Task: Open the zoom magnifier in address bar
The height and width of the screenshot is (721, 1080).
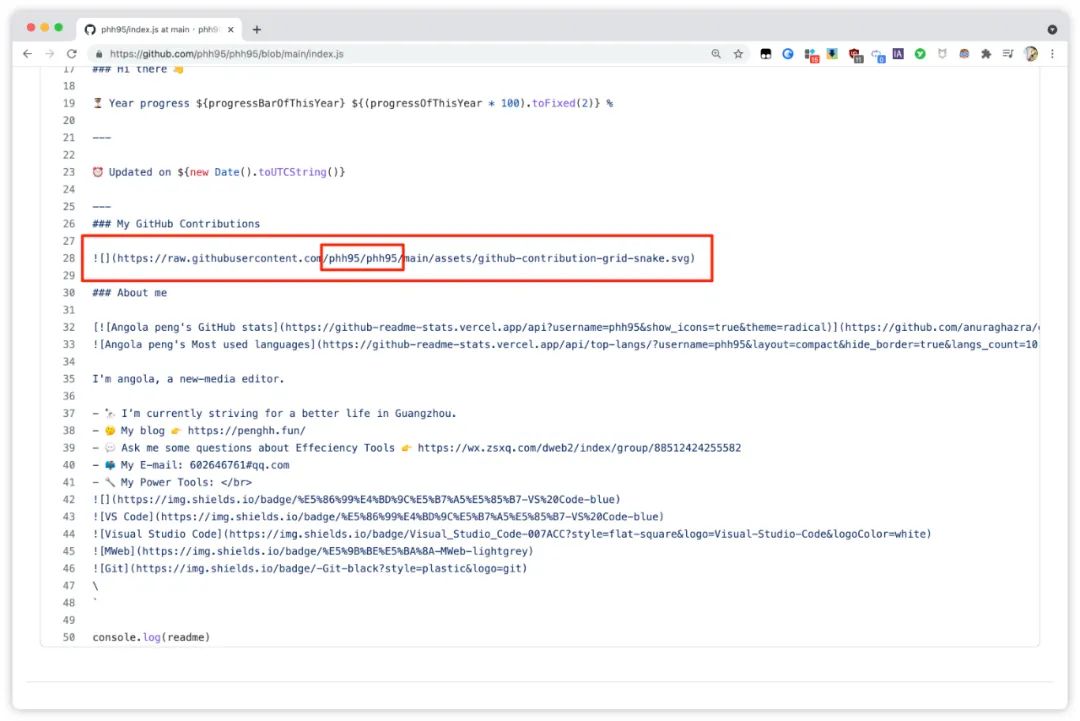Action: (x=716, y=54)
